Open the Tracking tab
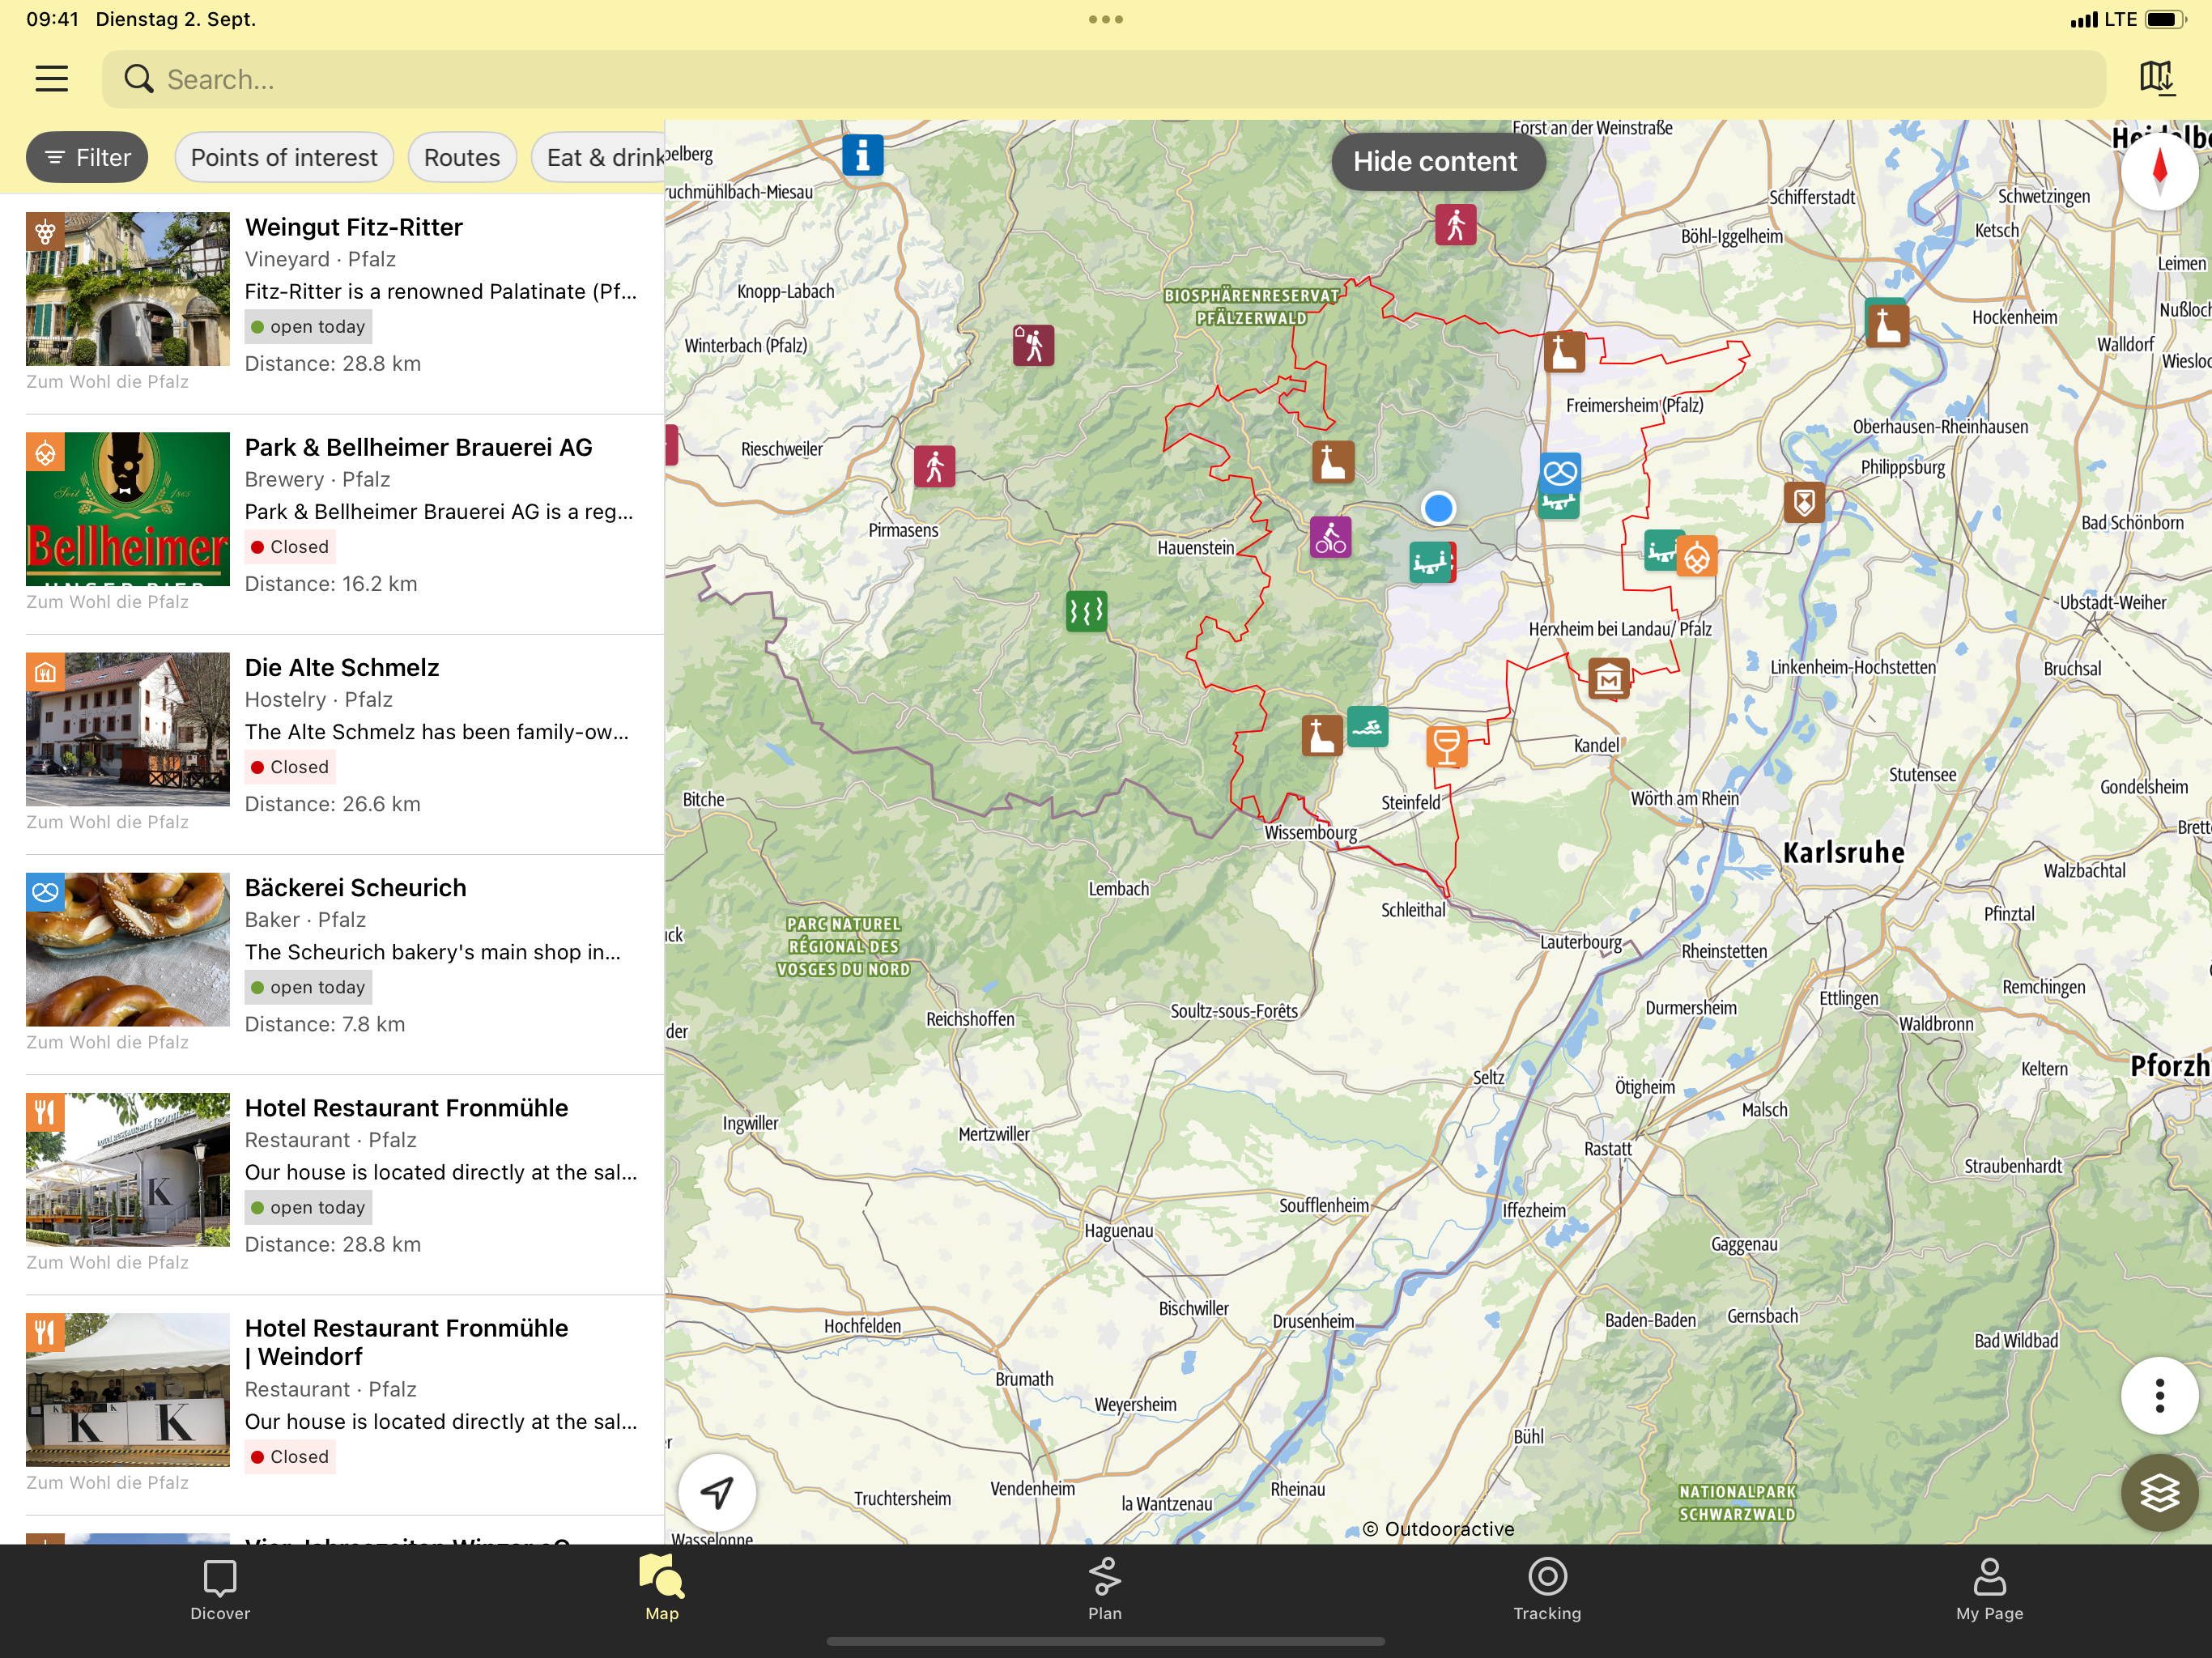 (1547, 1590)
